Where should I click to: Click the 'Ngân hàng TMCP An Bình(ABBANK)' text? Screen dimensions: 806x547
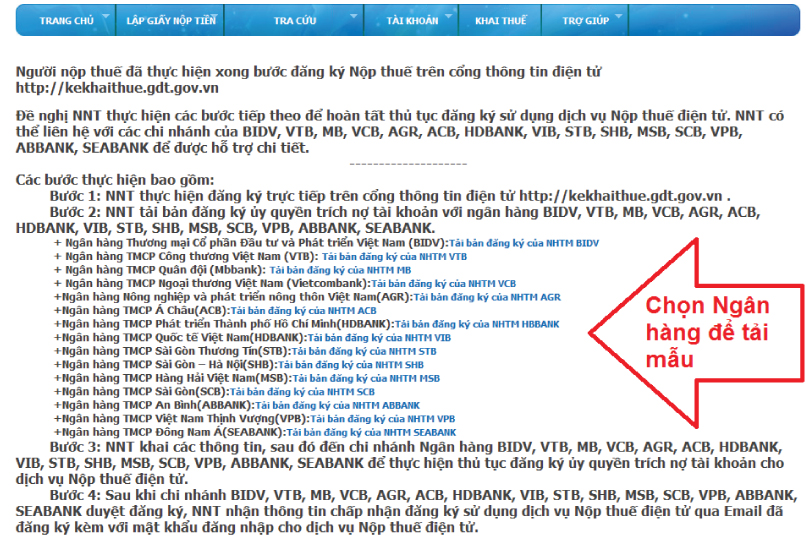click(x=156, y=405)
